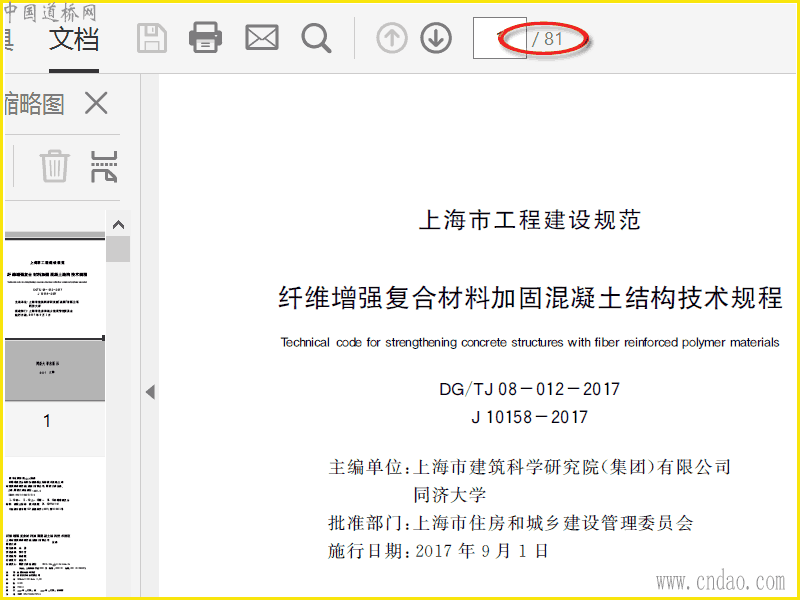Delete selected page with trash icon
This screenshot has height=600, width=800.
click(x=55, y=166)
